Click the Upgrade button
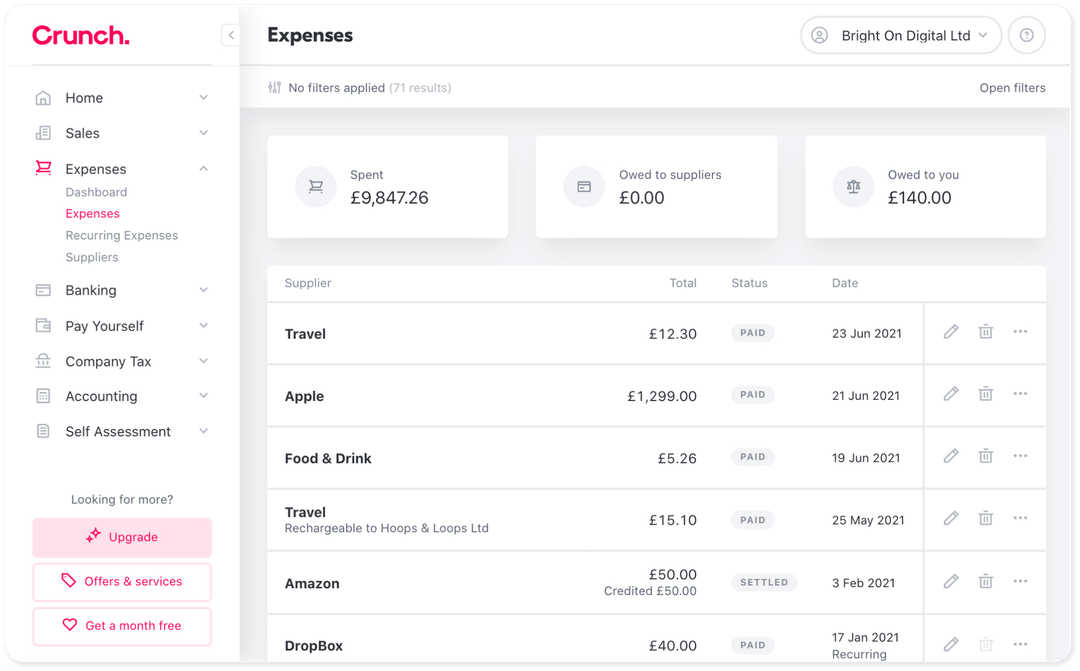This screenshot has width=1080, height=671. tap(121, 537)
